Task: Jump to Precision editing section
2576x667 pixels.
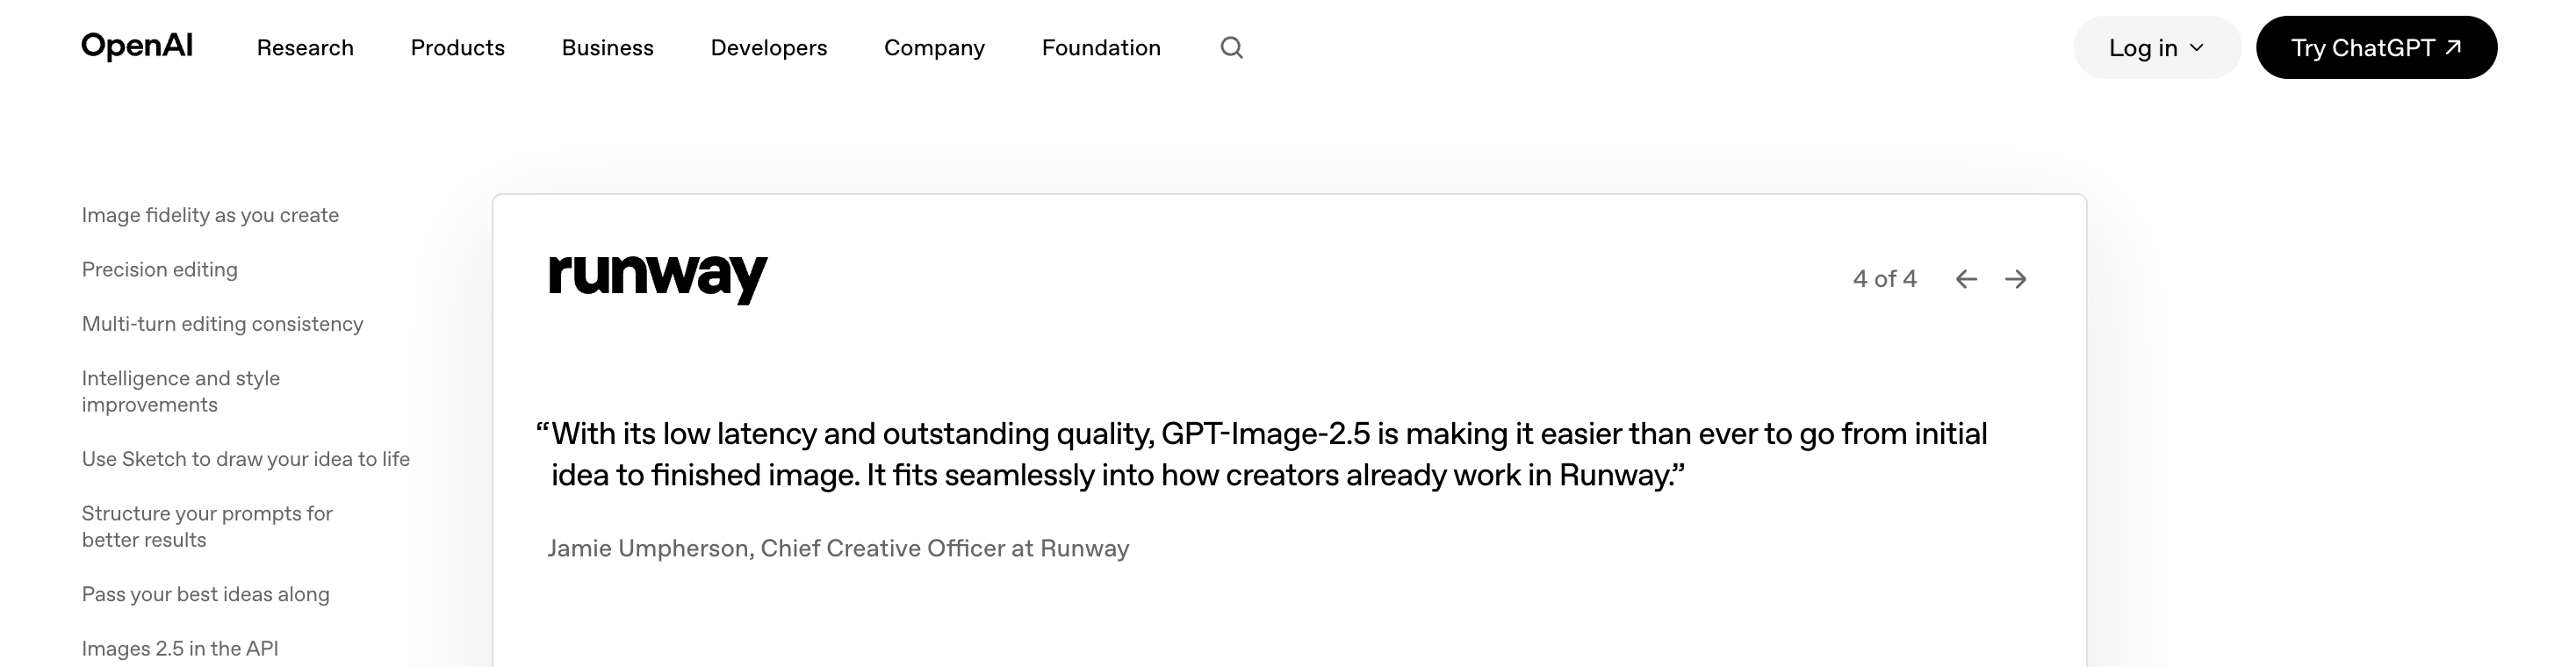Action: (160, 269)
